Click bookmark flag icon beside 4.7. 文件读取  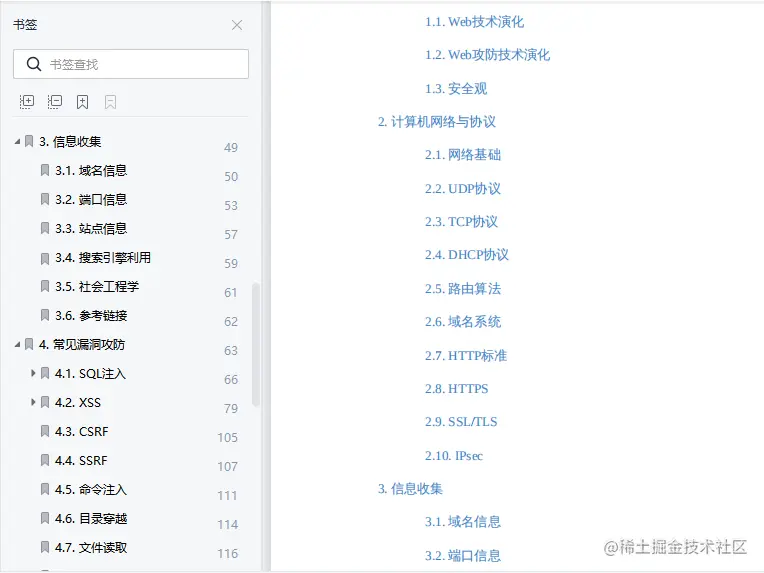point(45,547)
